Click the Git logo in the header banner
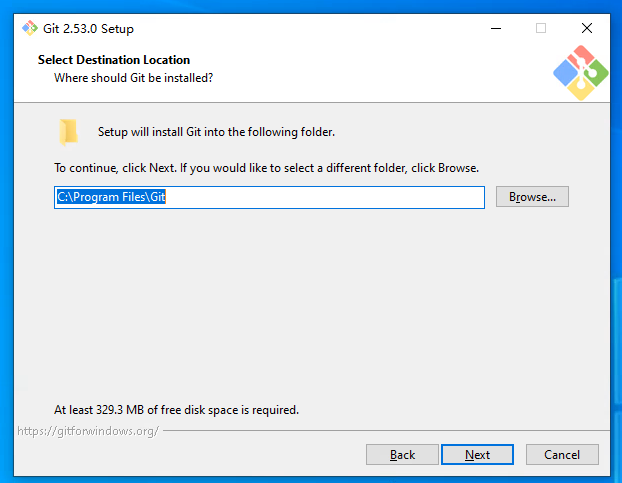The height and width of the screenshot is (483, 622). pyautogui.click(x=580, y=72)
